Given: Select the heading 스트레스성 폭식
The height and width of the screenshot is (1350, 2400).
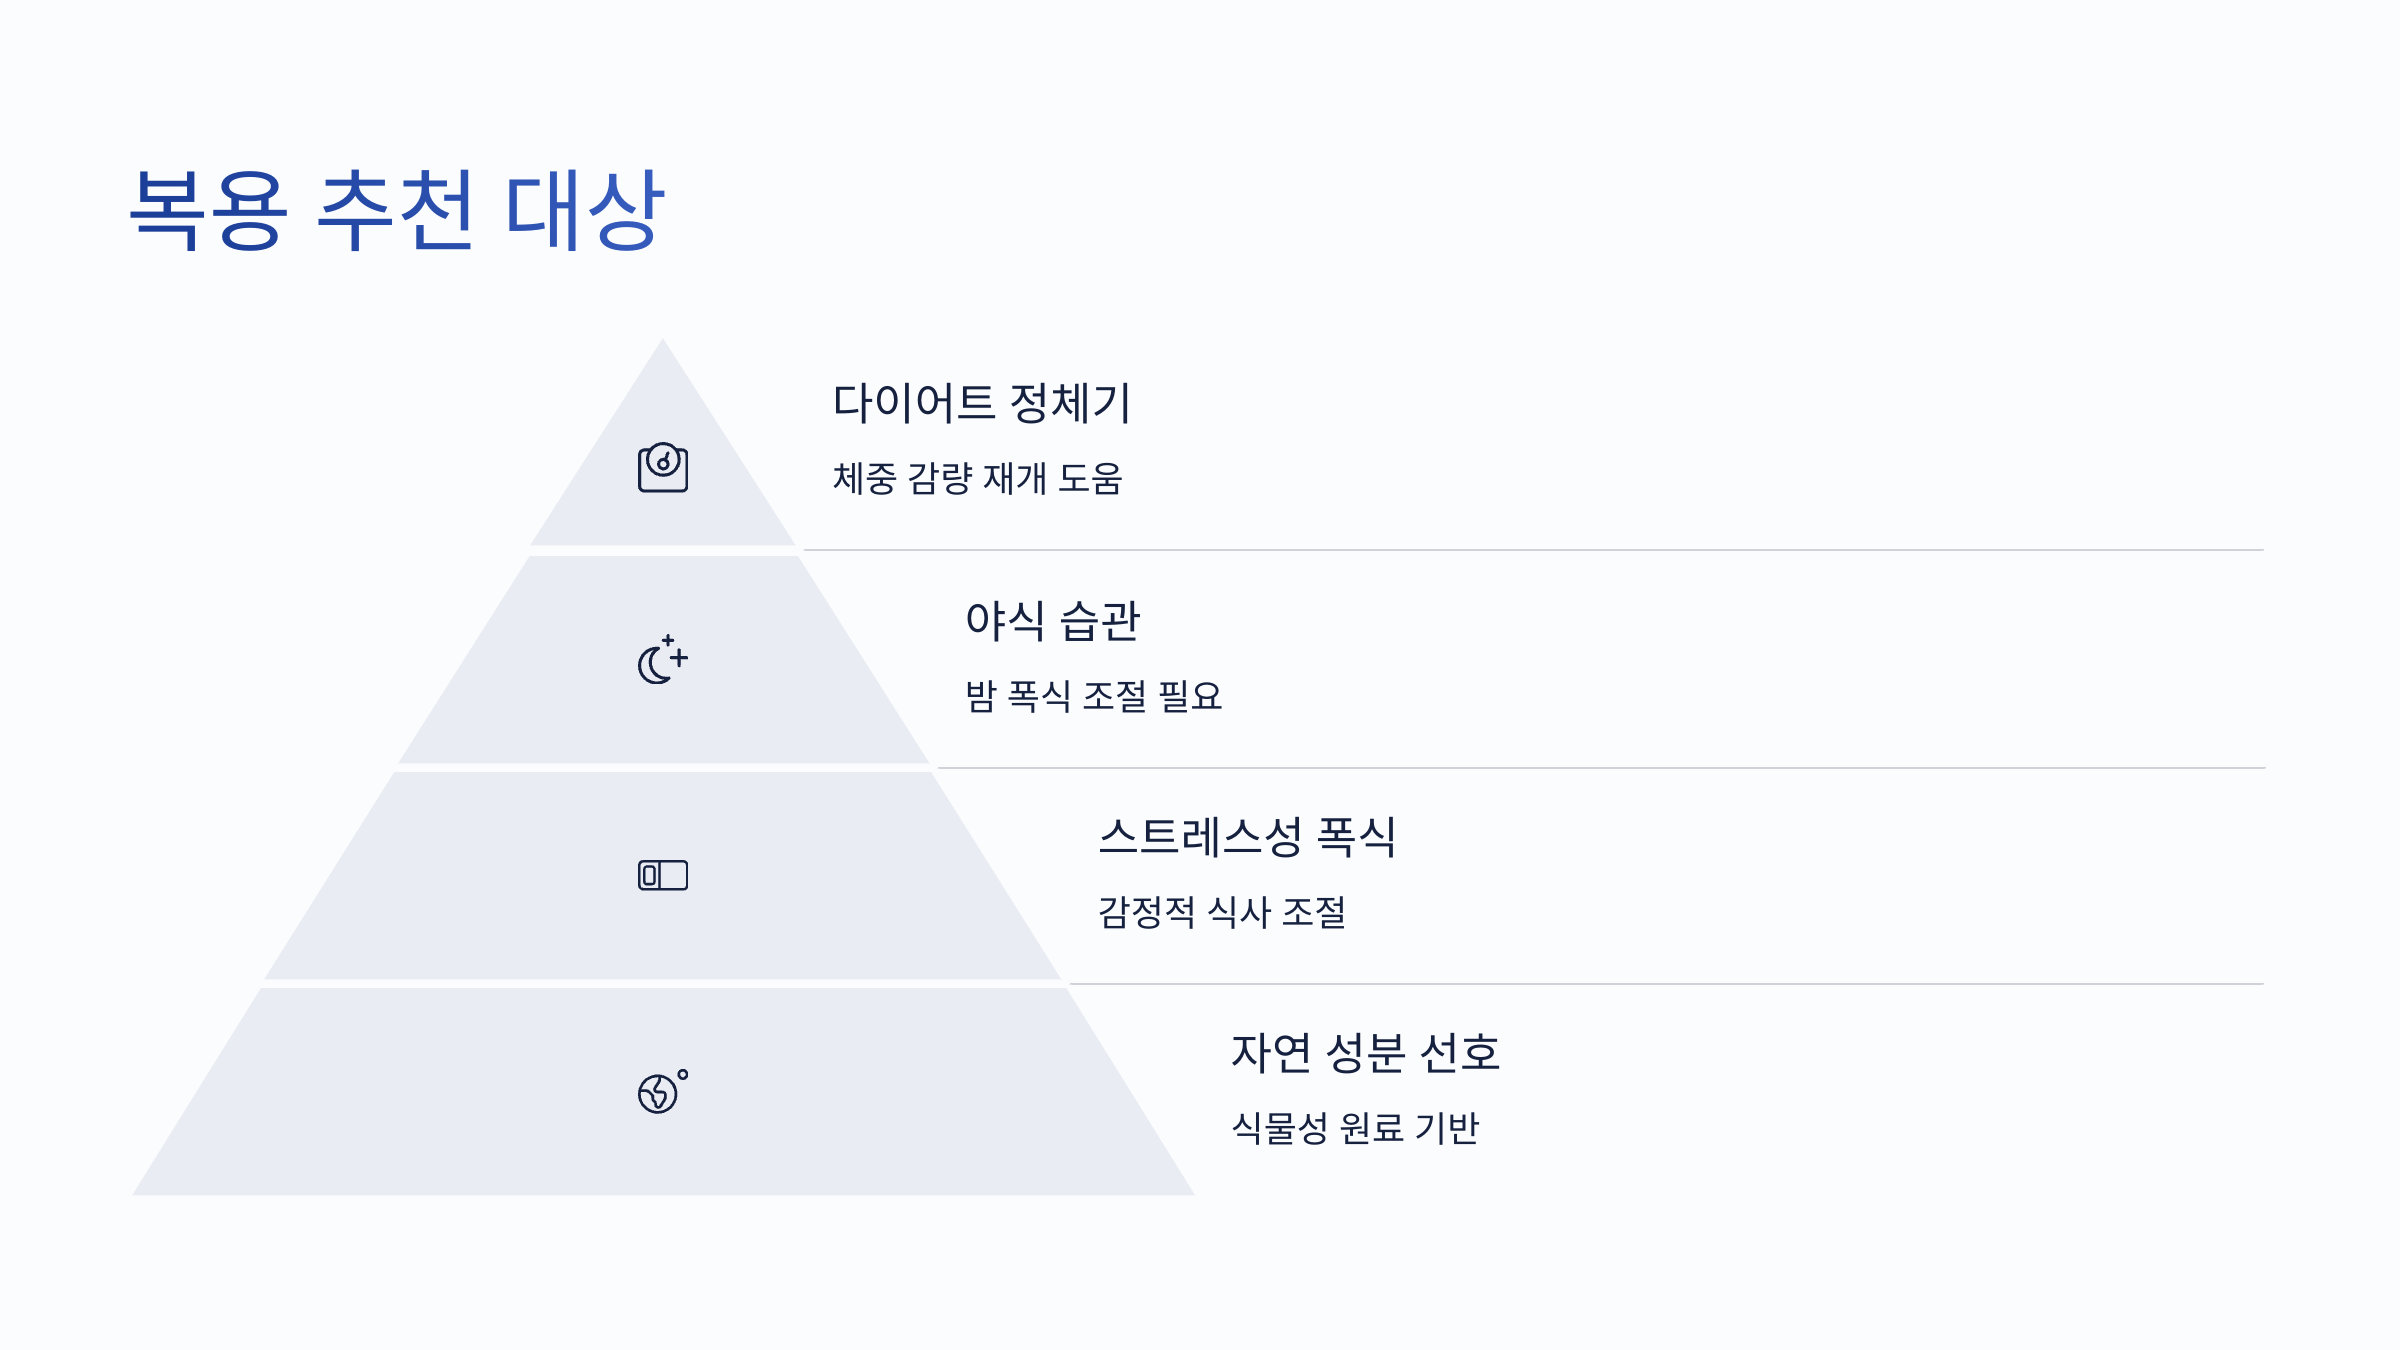Looking at the screenshot, I should tap(1247, 837).
